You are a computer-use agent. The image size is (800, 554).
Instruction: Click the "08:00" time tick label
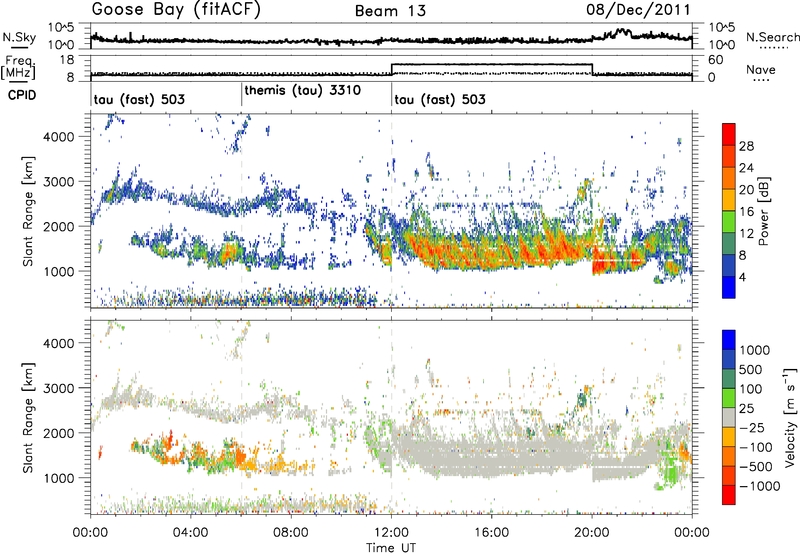click(291, 533)
